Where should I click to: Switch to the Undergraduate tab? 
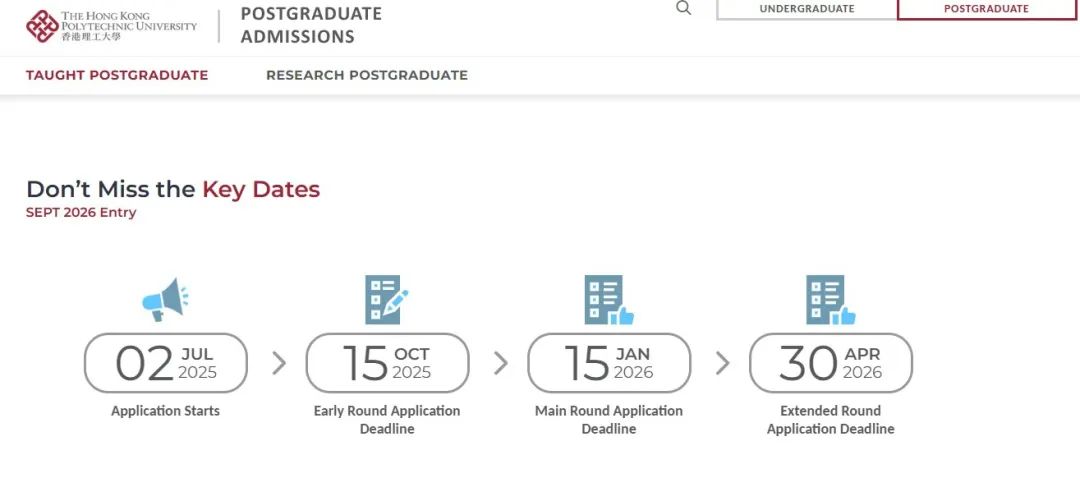click(x=807, y=9)
